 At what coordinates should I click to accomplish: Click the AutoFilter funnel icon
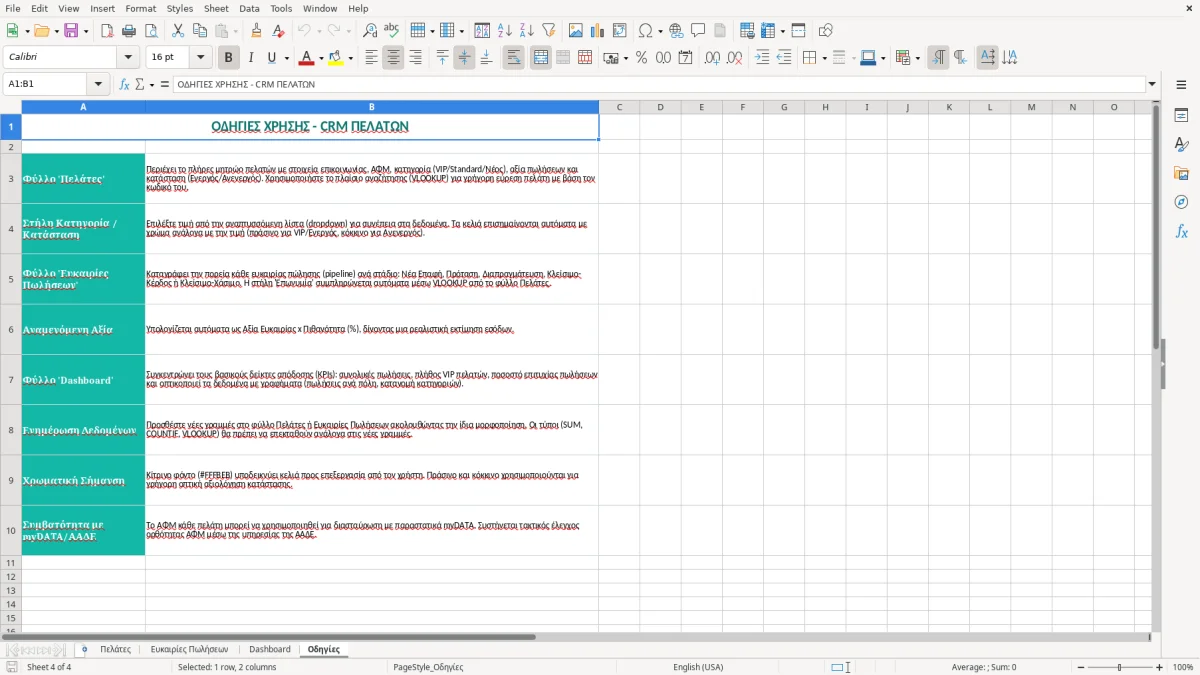[548, 31]
